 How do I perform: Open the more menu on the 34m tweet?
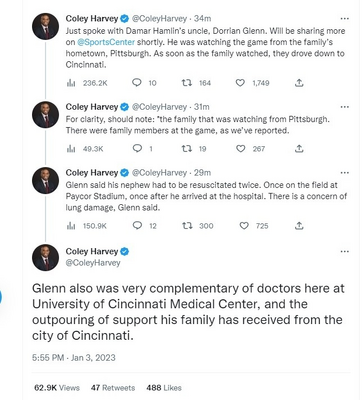point(345,18)
